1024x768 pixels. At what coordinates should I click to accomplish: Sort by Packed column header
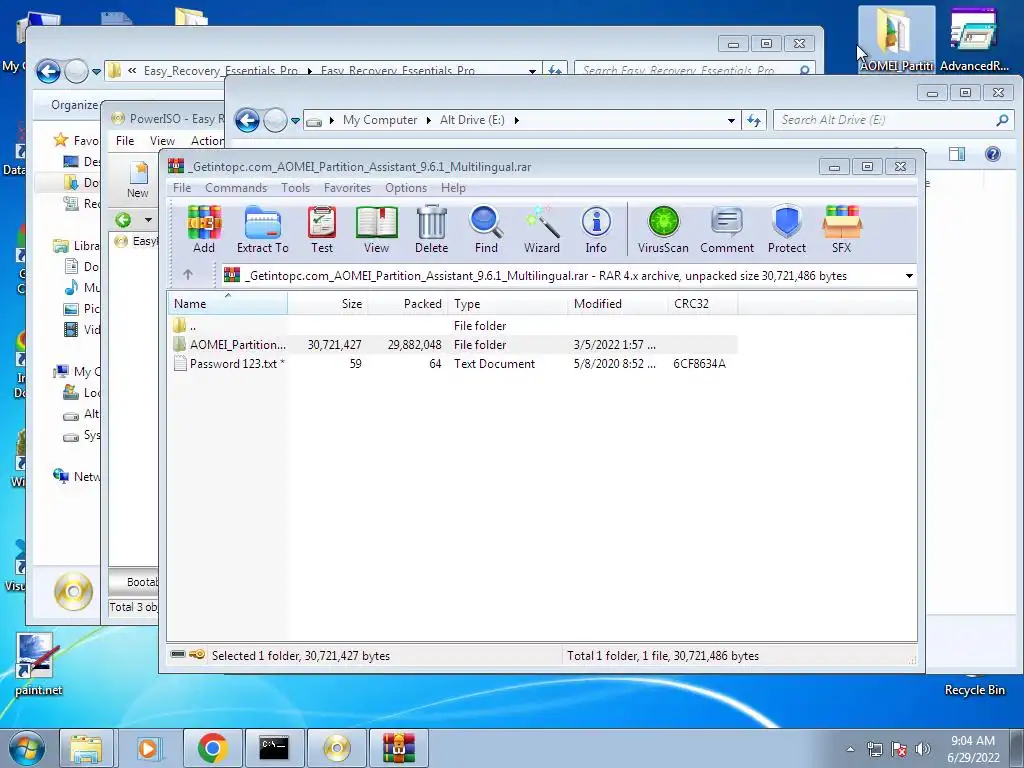pyautogui.click(x=408, y=304)
